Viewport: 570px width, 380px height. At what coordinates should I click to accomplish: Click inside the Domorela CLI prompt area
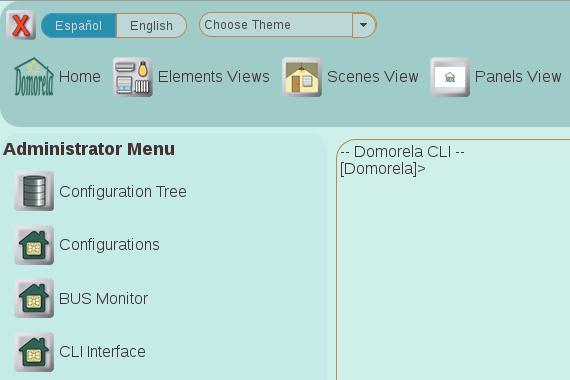coord(453,260)
